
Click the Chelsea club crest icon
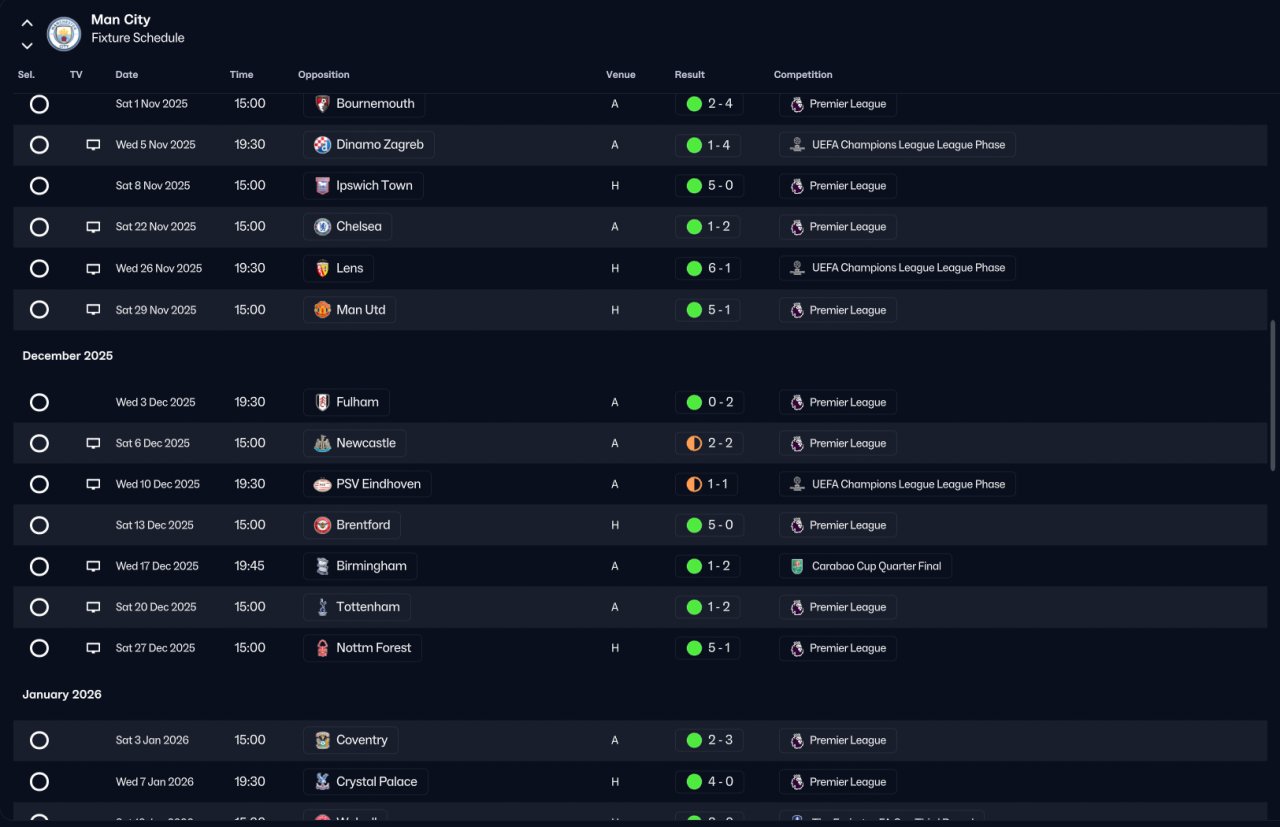[x=322, y=227]
